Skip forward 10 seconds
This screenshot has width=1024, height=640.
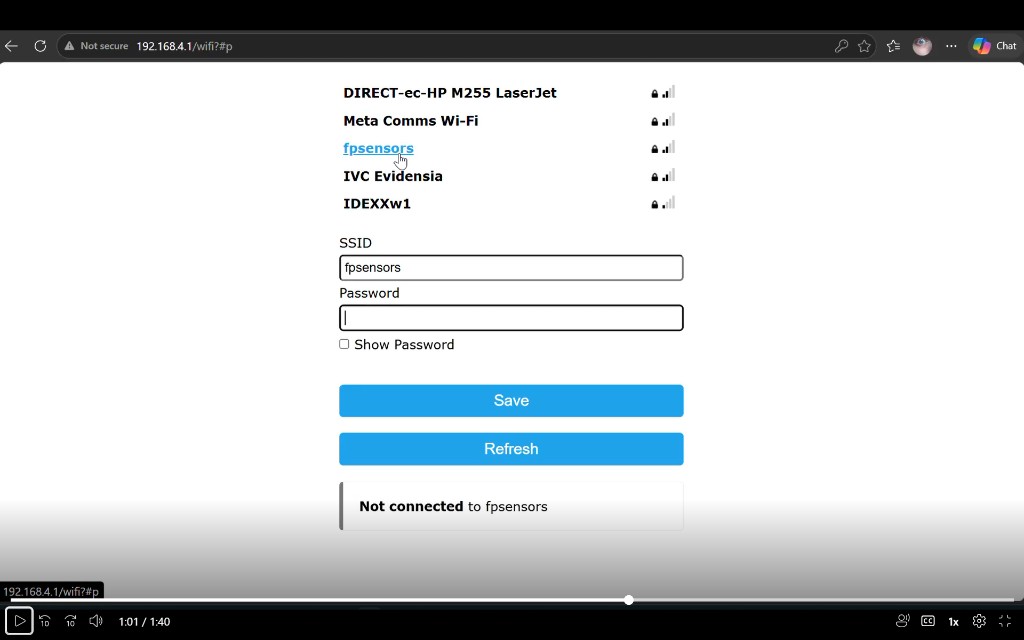coord(71,621)
